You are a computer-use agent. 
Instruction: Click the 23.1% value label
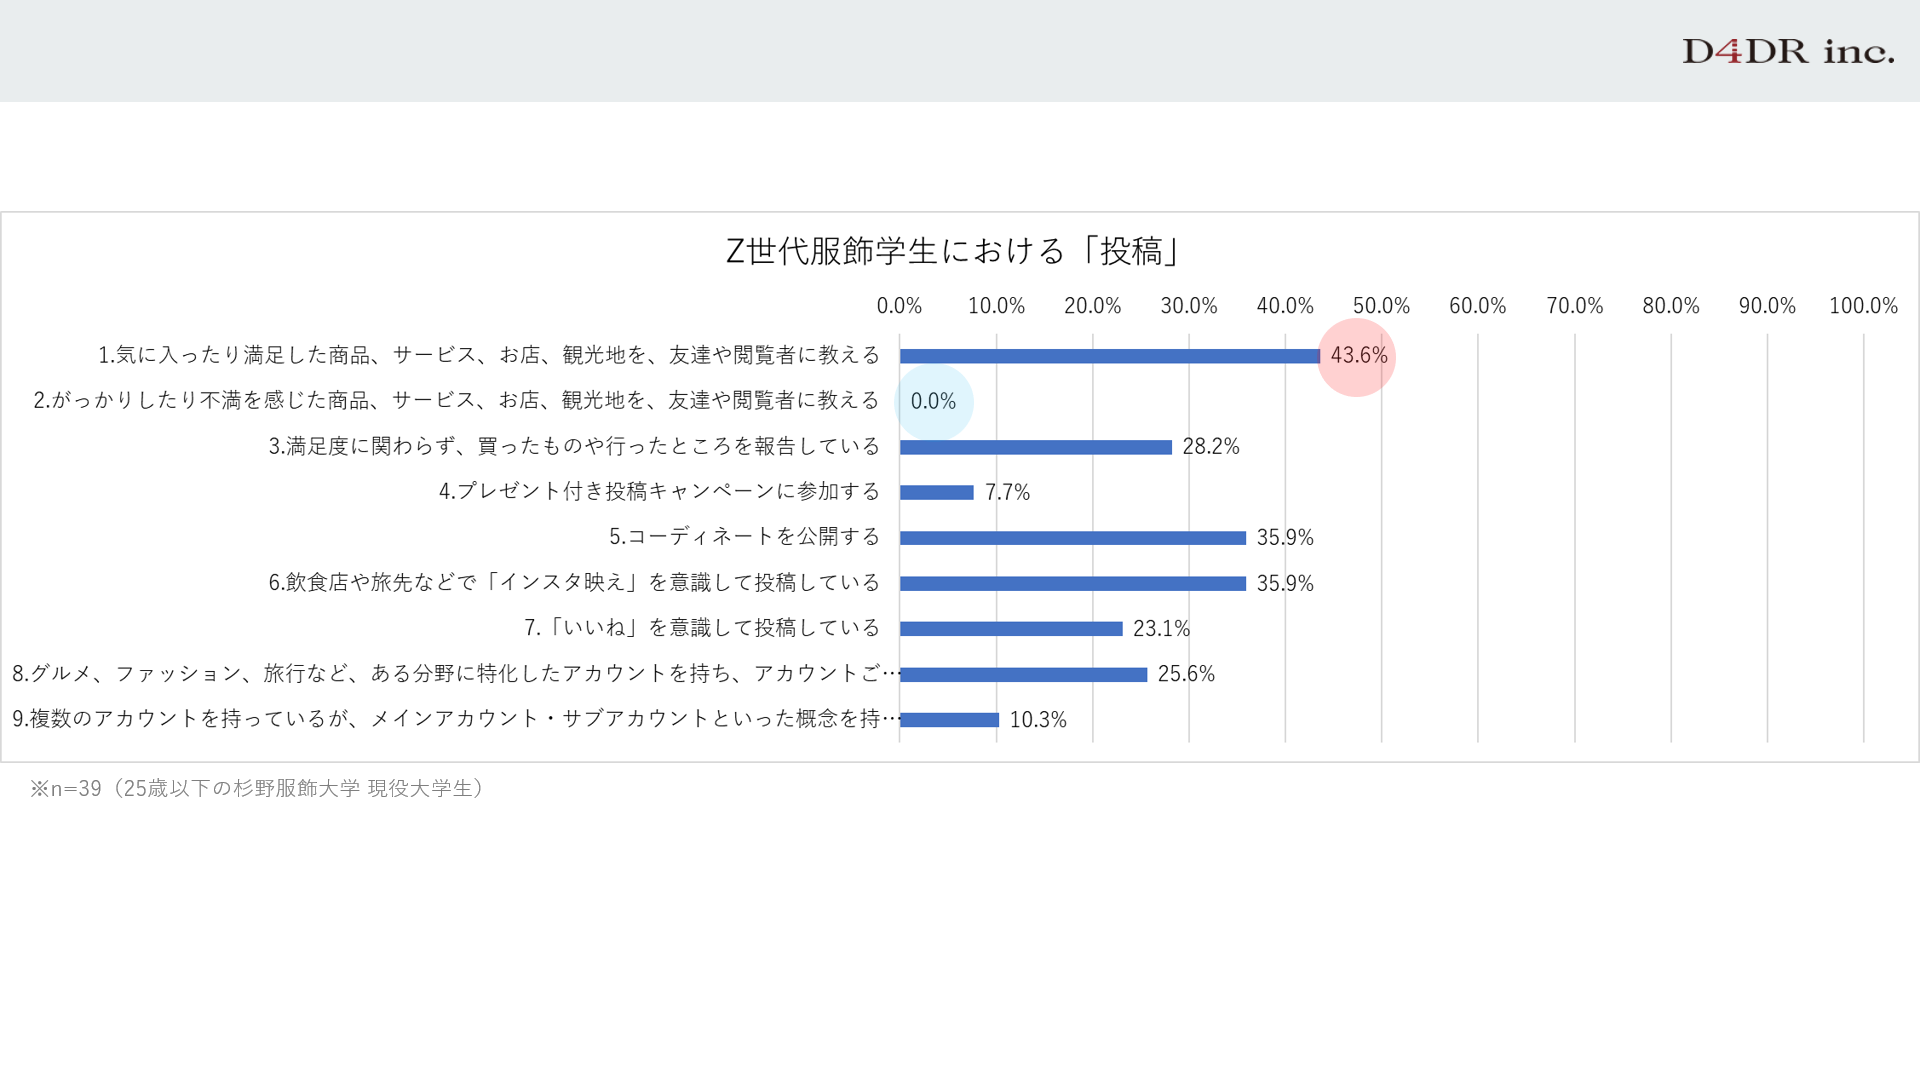point(1161,629)
